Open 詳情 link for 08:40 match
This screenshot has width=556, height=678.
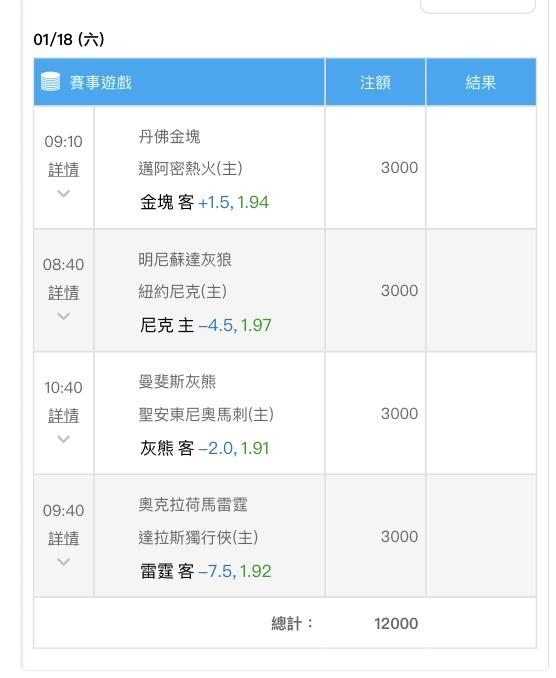point(64,292)
